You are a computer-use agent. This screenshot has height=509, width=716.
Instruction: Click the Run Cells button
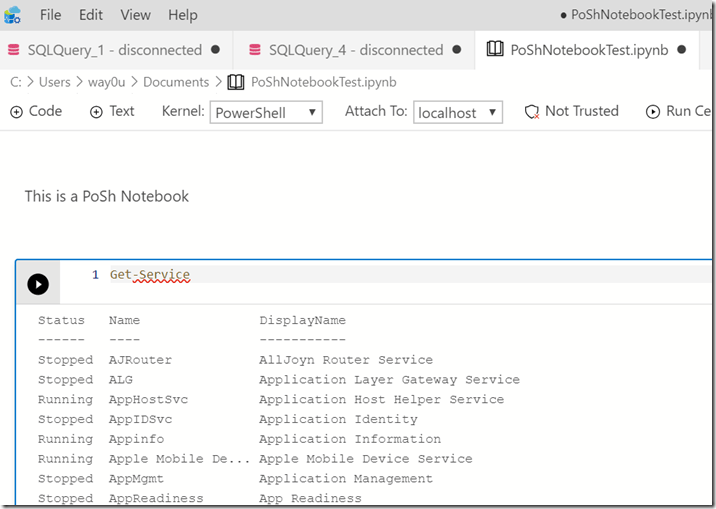[x=679, y=111]
